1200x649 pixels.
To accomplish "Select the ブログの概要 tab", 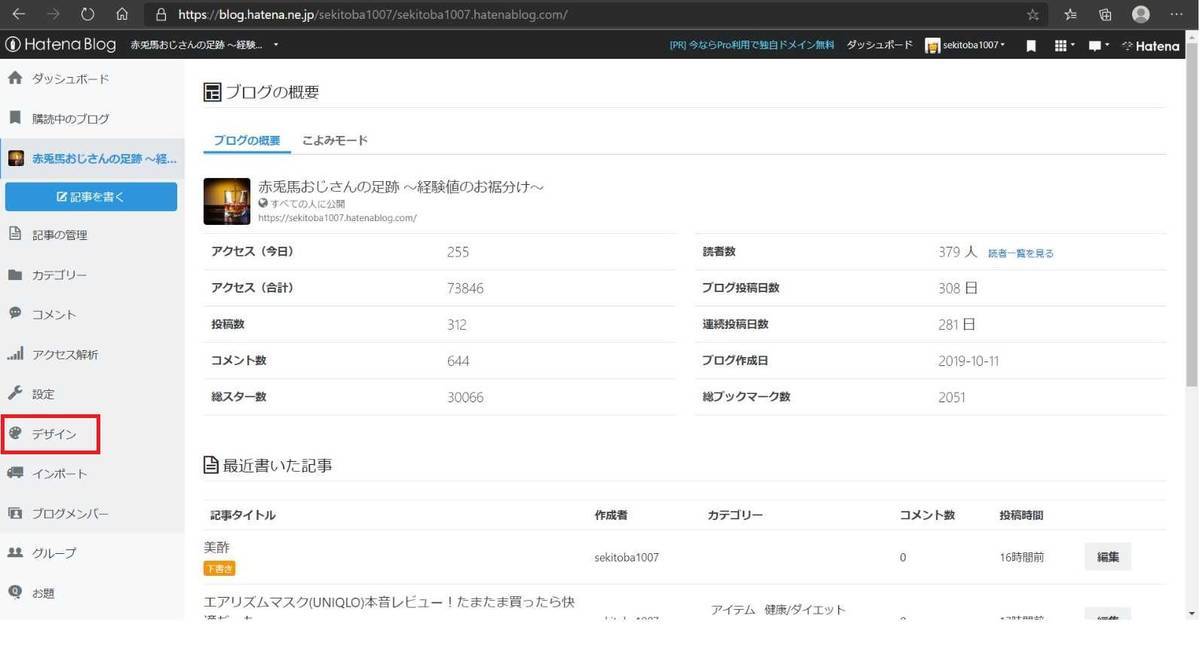I will pos(247,140).
